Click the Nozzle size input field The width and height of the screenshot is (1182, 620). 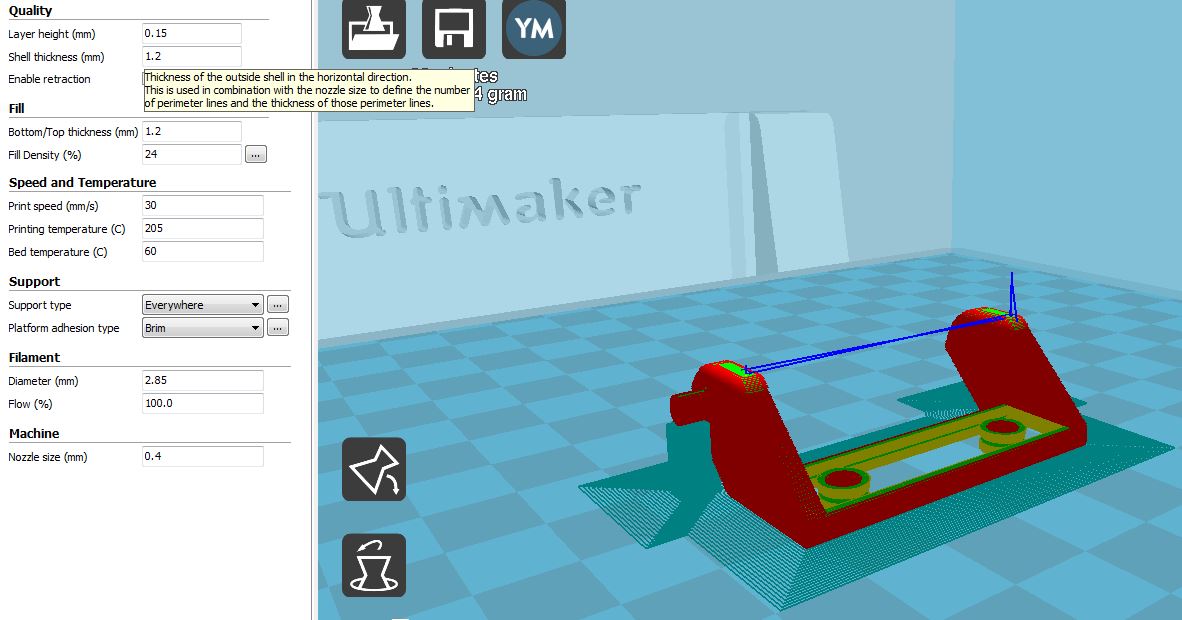(203, 456)
